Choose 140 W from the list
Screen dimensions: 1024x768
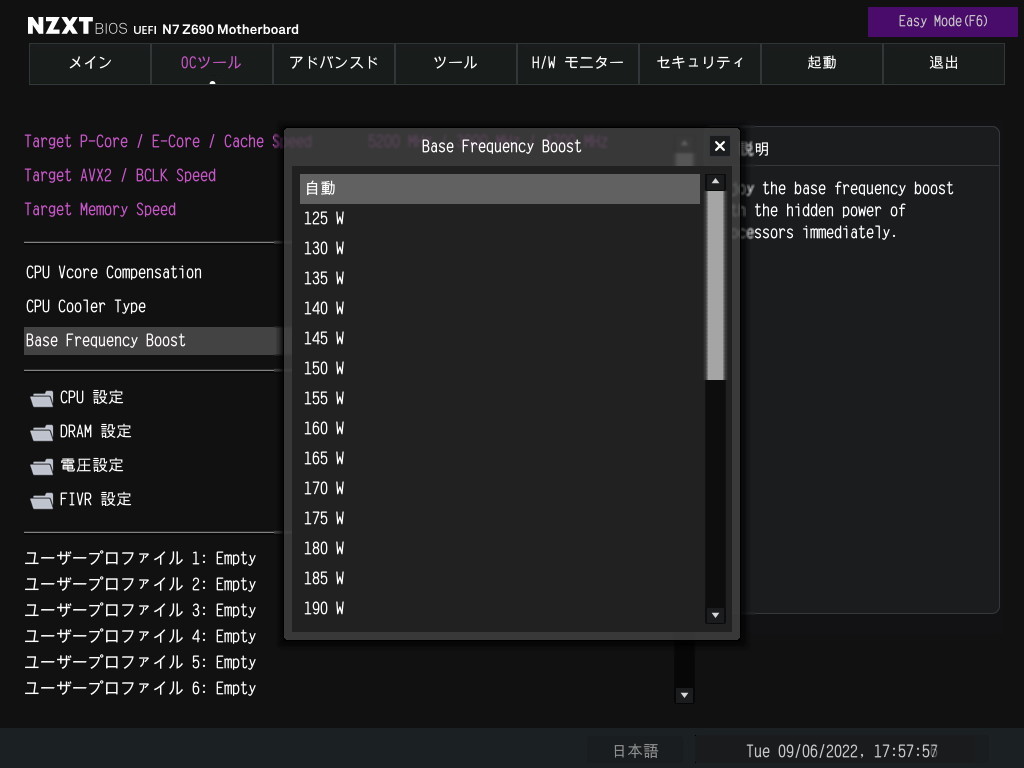coord(500,309)
